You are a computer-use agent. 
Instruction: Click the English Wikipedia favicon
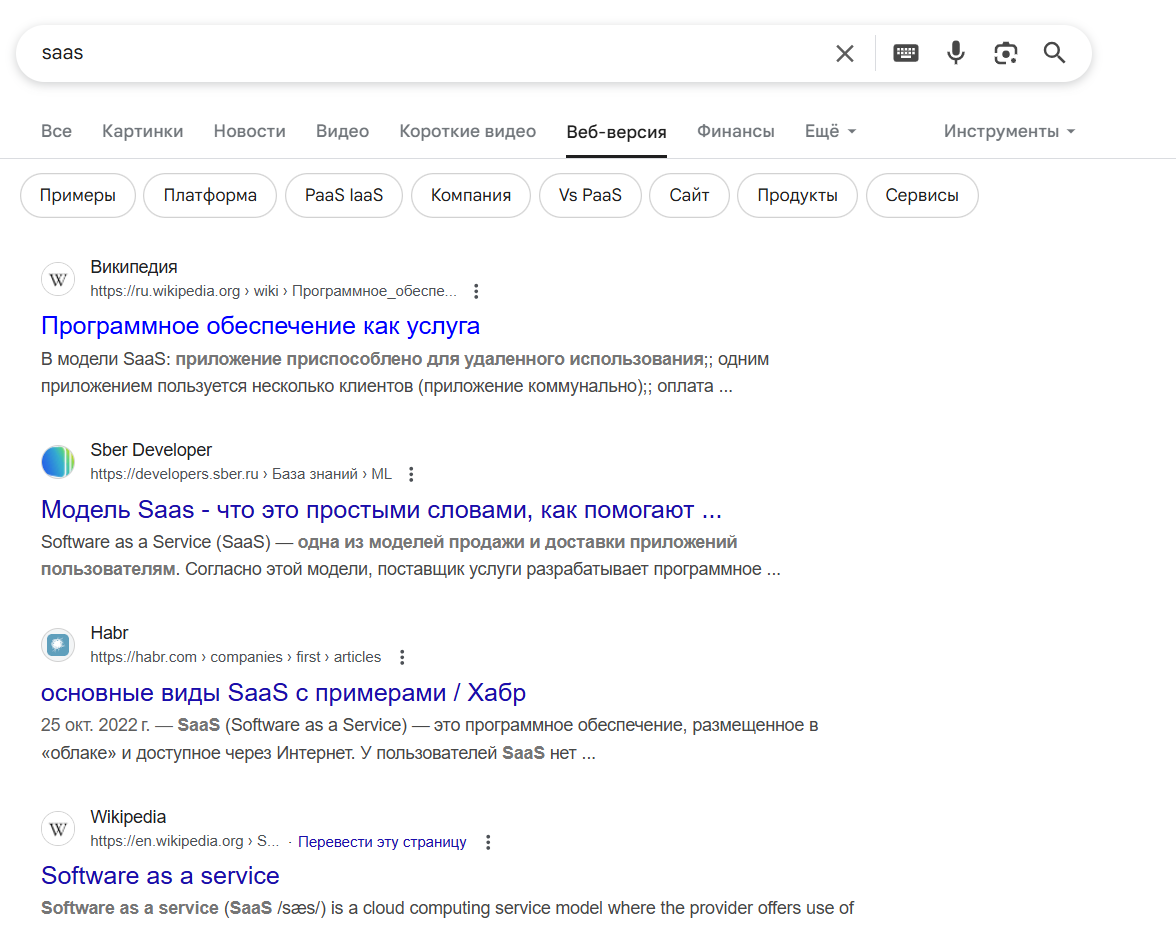pyautogui.click(x=58, y=829)
